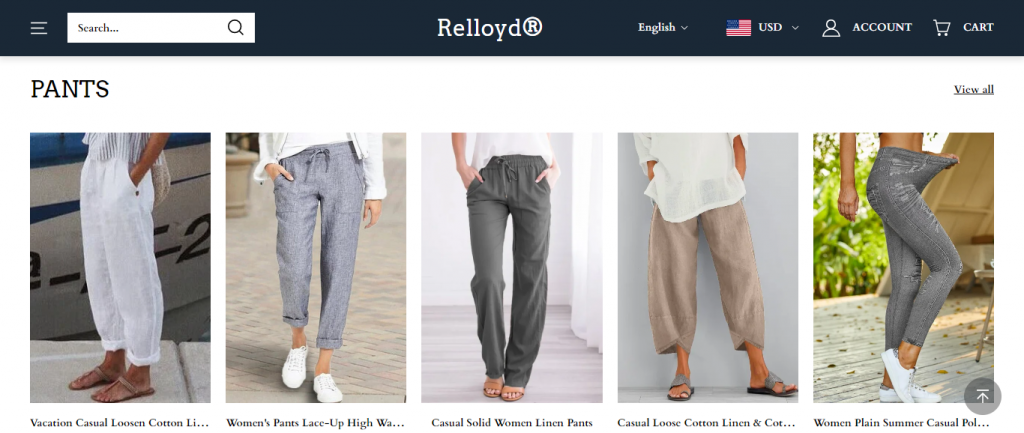
Task: Click the magnifying glass search icon
Action: click(235, 27)
